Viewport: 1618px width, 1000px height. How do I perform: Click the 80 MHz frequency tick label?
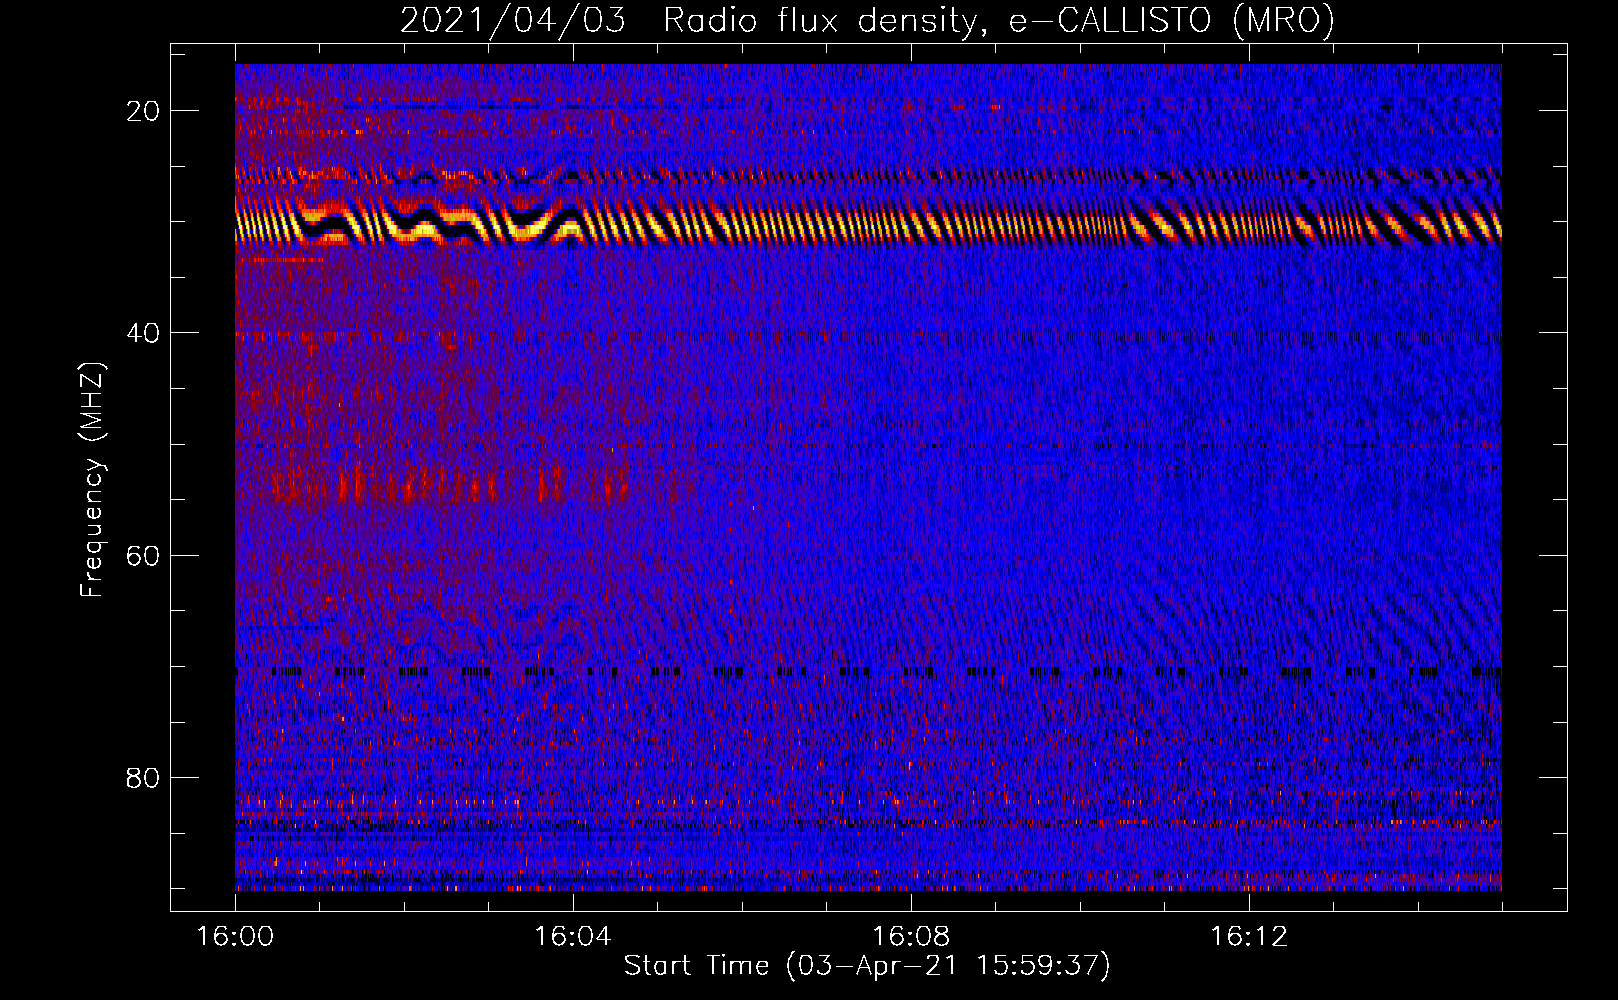pos(143,778)
